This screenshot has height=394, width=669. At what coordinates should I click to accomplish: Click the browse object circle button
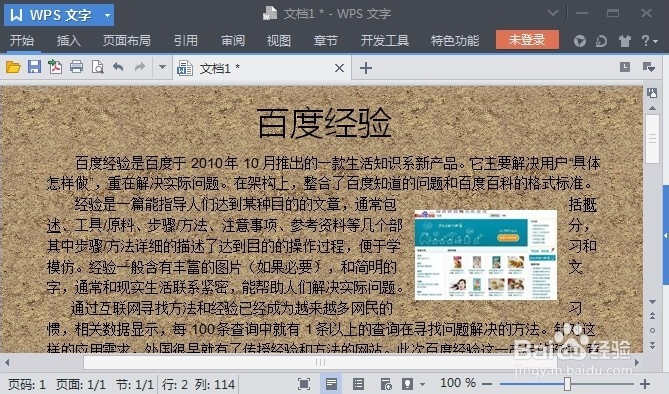click(x=652, y=330)
